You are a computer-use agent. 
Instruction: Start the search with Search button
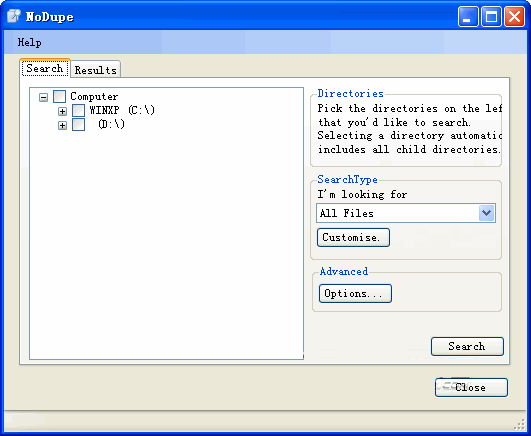point(467,346)
